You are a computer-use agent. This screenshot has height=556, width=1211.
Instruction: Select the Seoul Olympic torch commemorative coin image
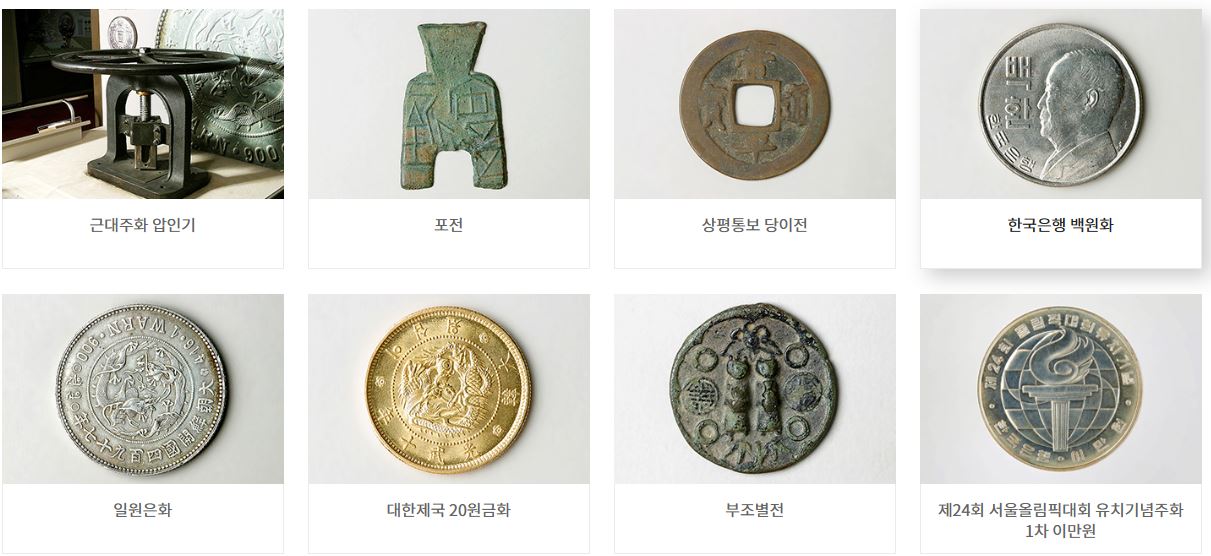click(x=1061, y=389)
